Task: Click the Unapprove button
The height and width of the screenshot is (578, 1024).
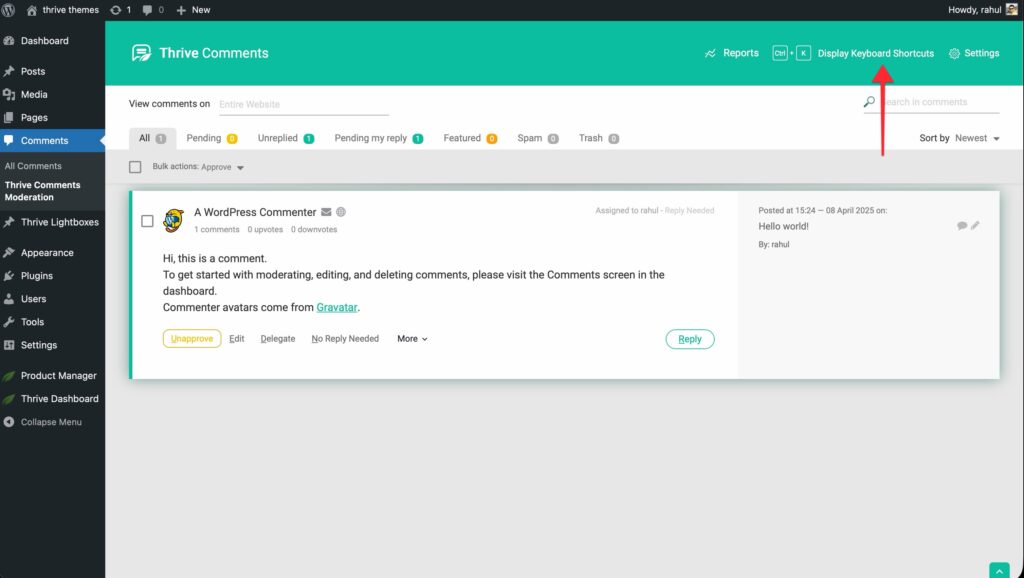Action: (192, 339)
